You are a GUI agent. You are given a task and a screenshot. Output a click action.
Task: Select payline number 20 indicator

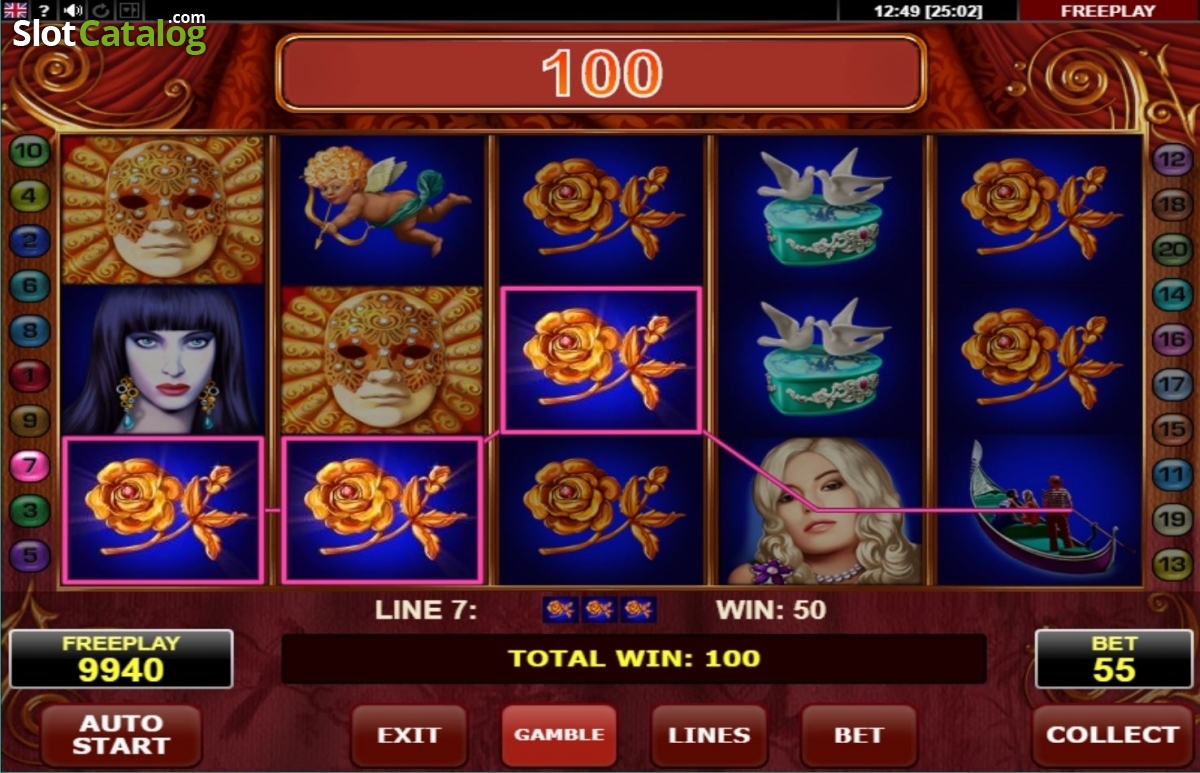click(x=1171, y=249)
